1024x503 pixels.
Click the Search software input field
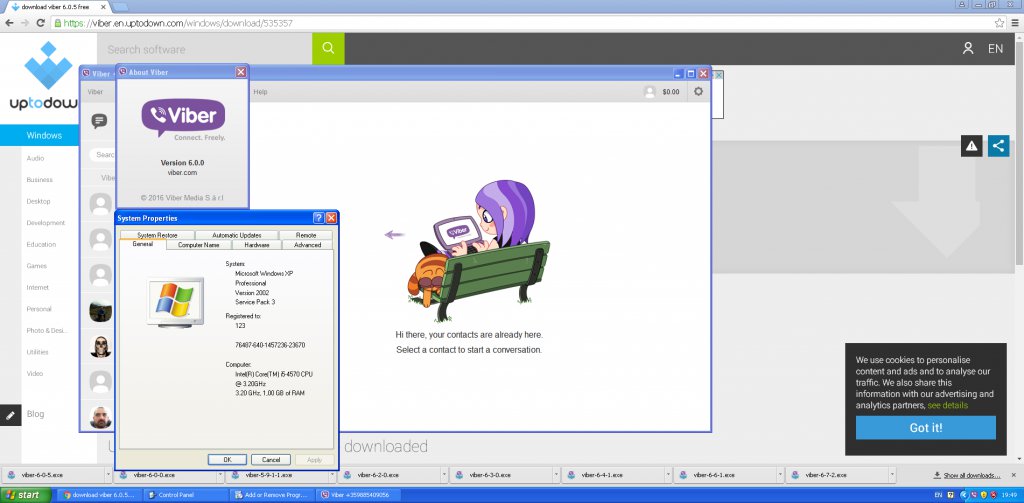(x=205, y=49)
